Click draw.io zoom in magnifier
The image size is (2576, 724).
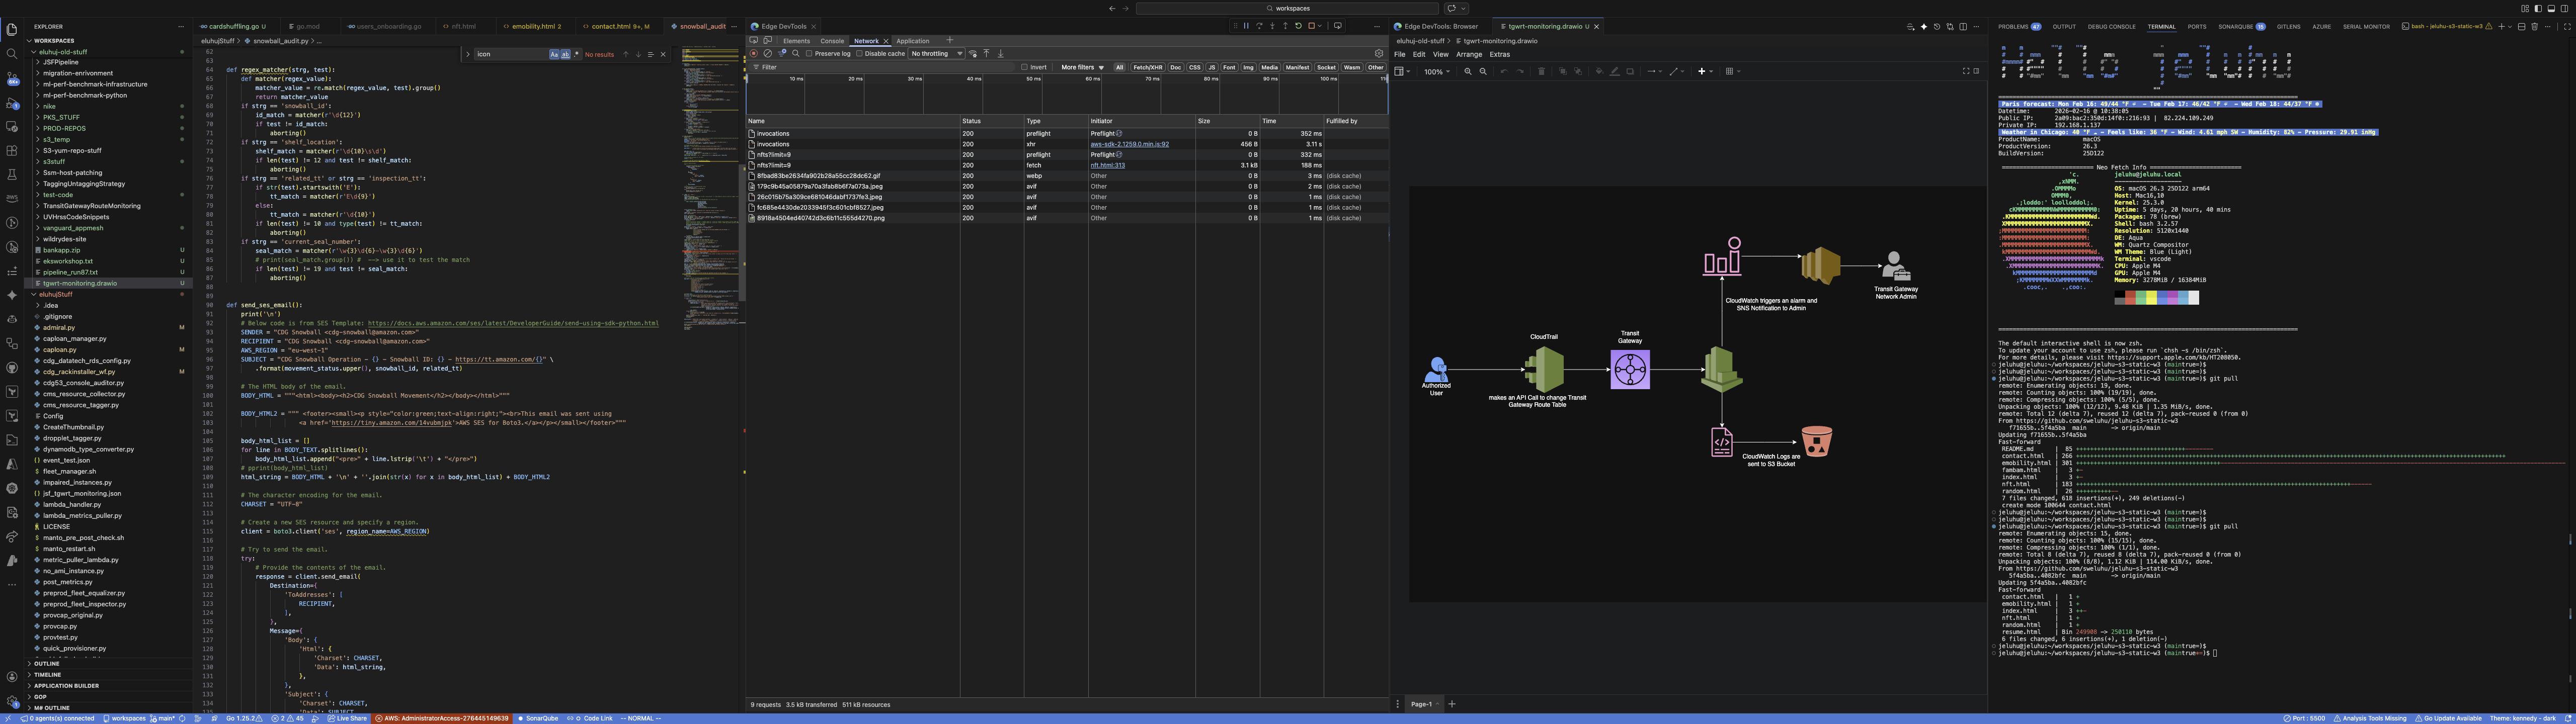click(x=1468, y=71)
